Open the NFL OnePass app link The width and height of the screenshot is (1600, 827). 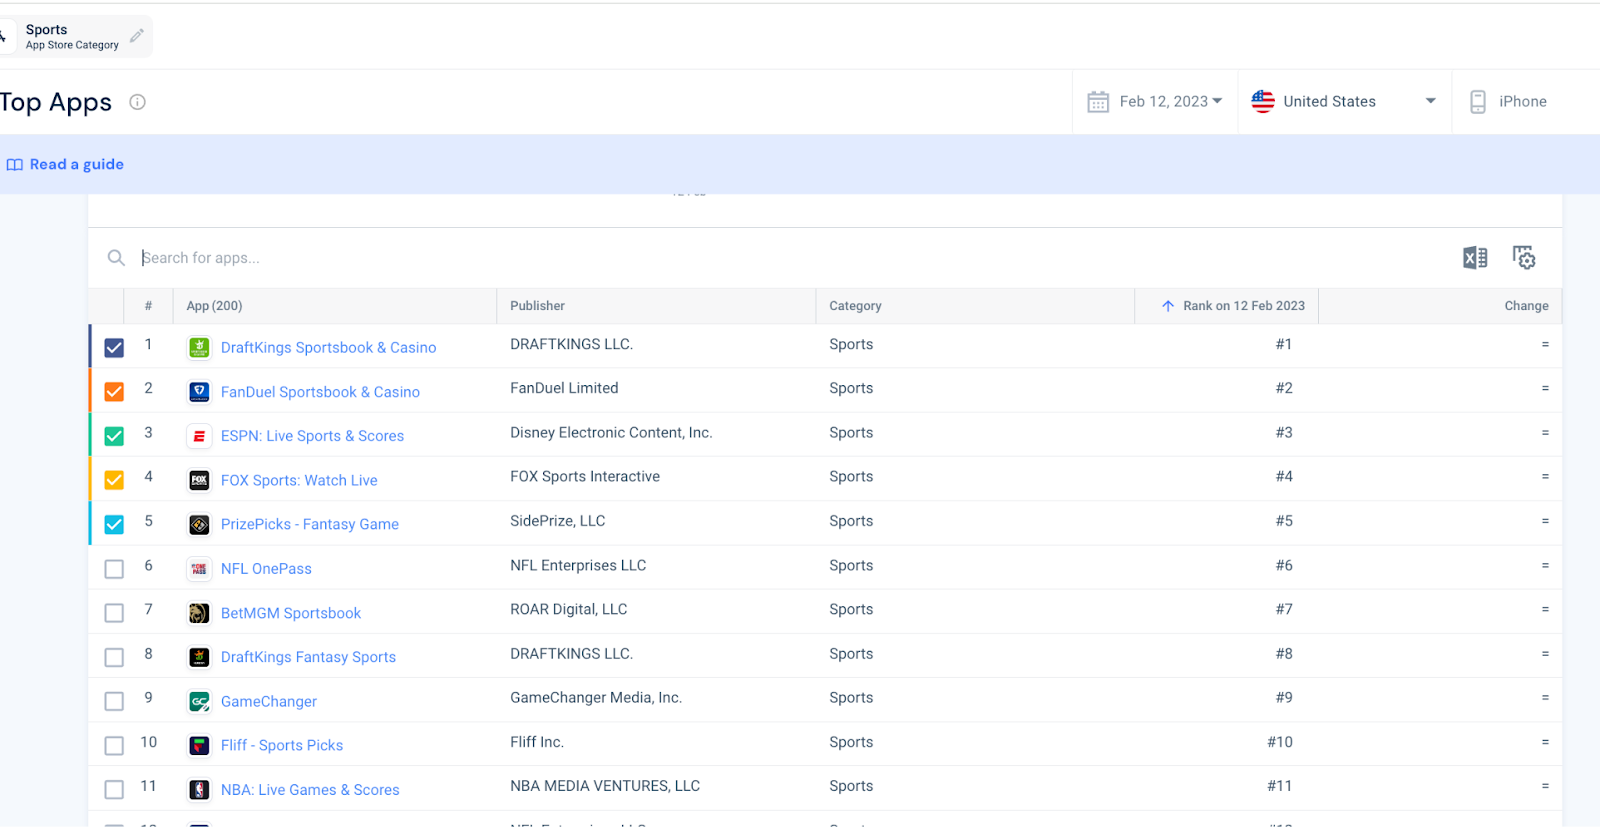266,569
